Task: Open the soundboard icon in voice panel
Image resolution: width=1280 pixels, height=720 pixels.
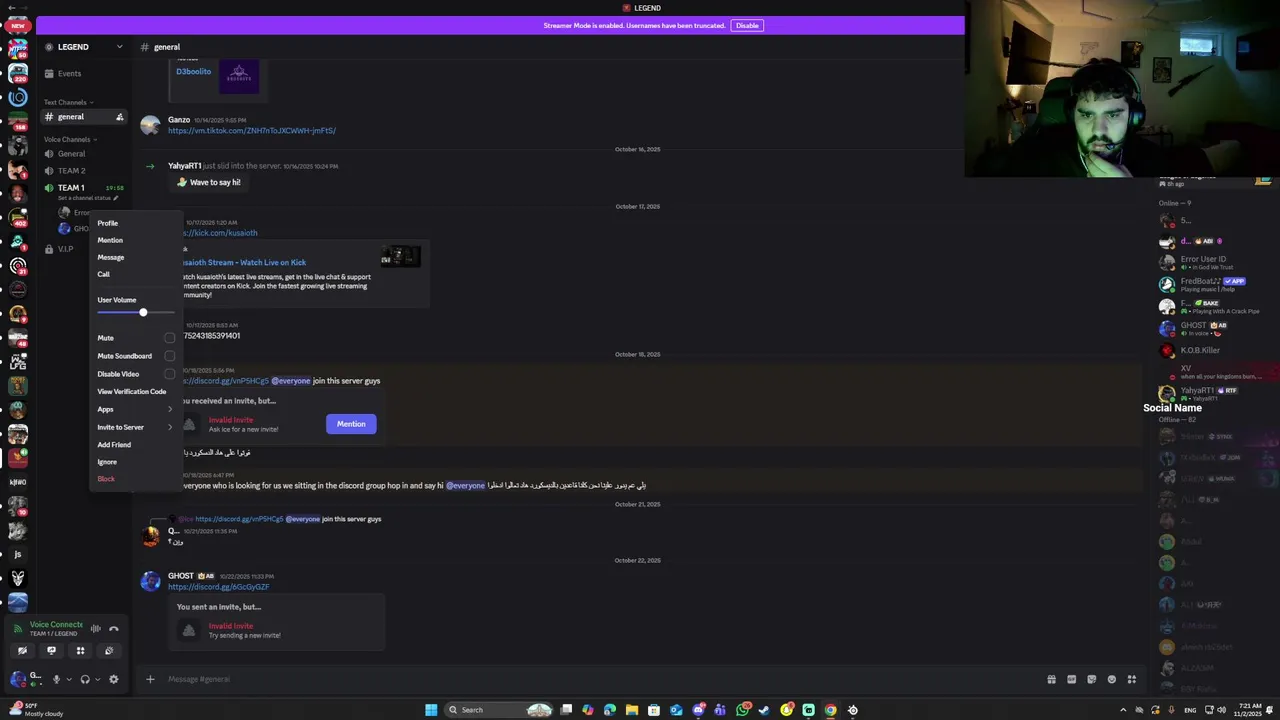Action: tap(109, 651)
